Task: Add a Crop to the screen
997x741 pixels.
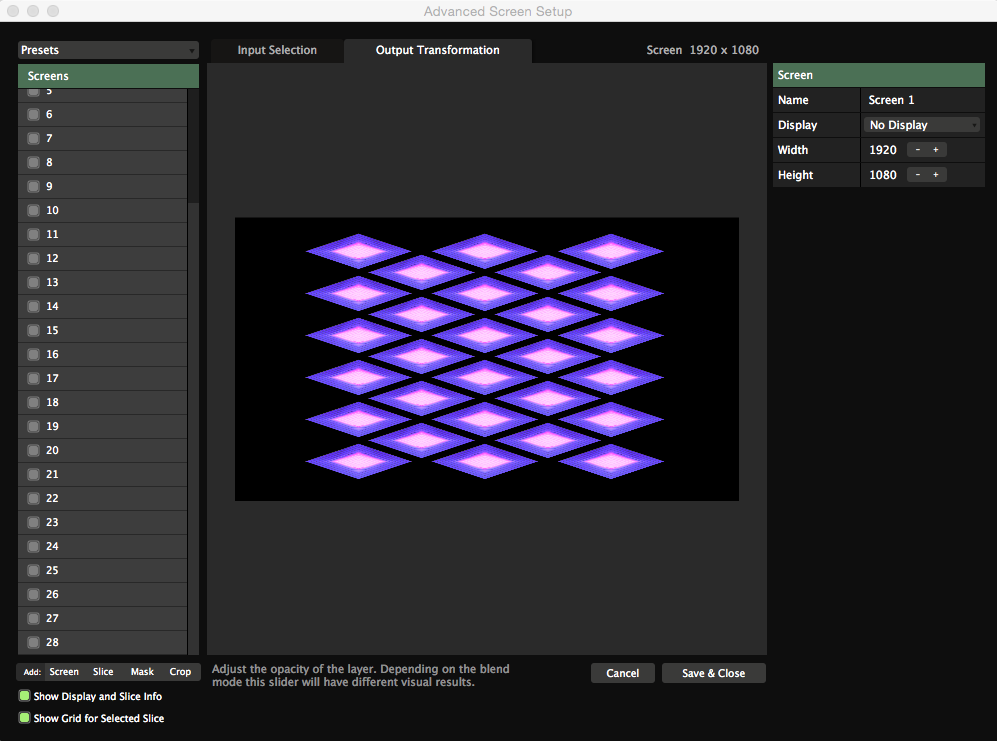Action: [x=180, y=672]
